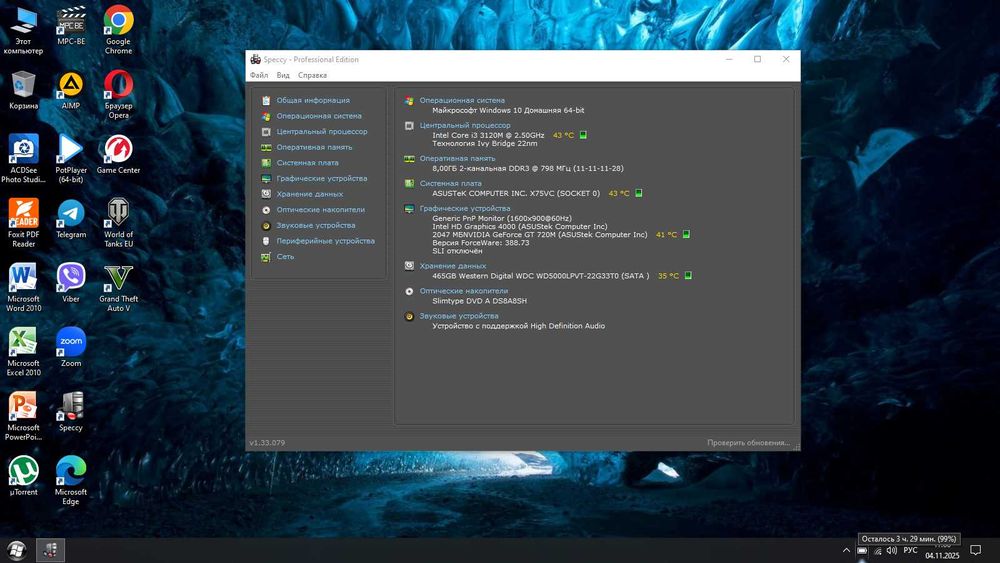Open Вид menu
Viewport: 1000px width, 563px height.
(283, 75)
